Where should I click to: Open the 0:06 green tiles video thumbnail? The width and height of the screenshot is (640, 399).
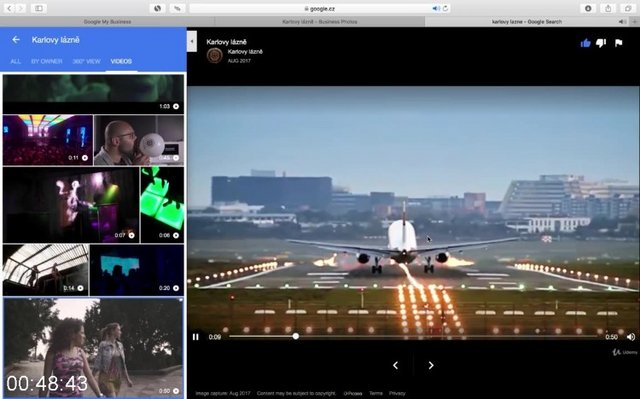162,205
